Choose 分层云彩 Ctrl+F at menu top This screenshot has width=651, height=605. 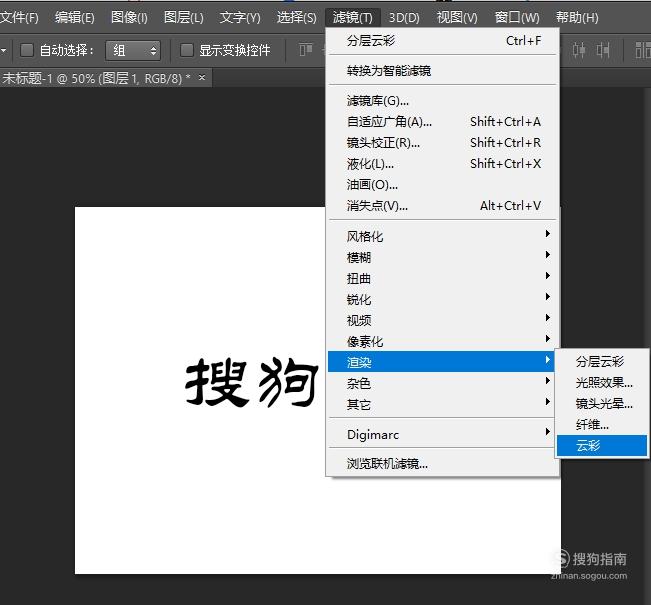[443, 41]
